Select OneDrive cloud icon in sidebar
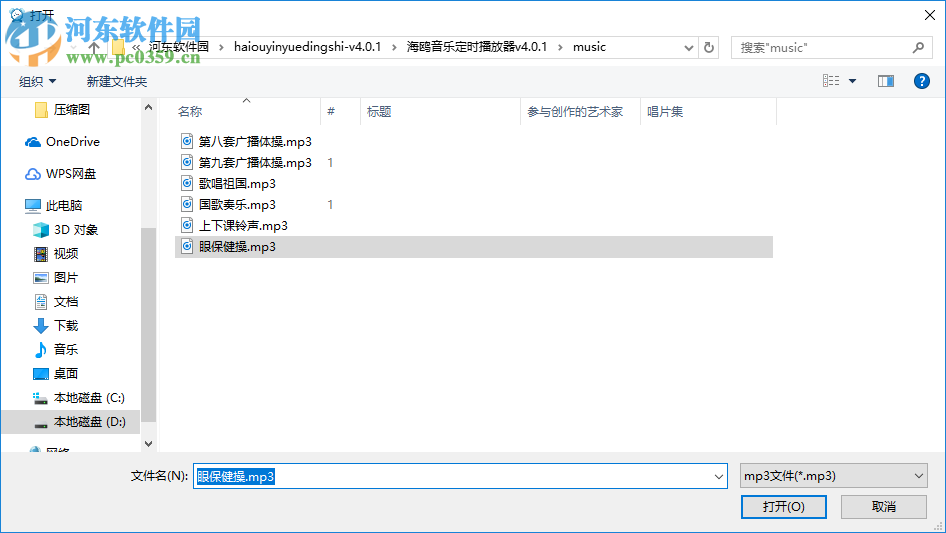The image size is (946, 533). pos(33,142)
